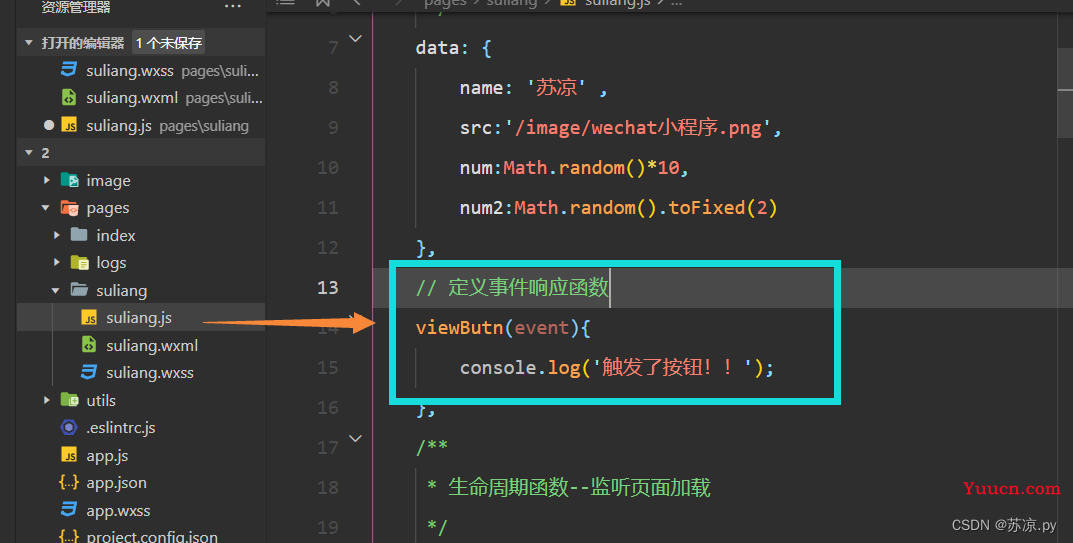Open suliang.wxss in the suliang folder
Viewport: 1073px width, 543px height.
coord(150,372)
